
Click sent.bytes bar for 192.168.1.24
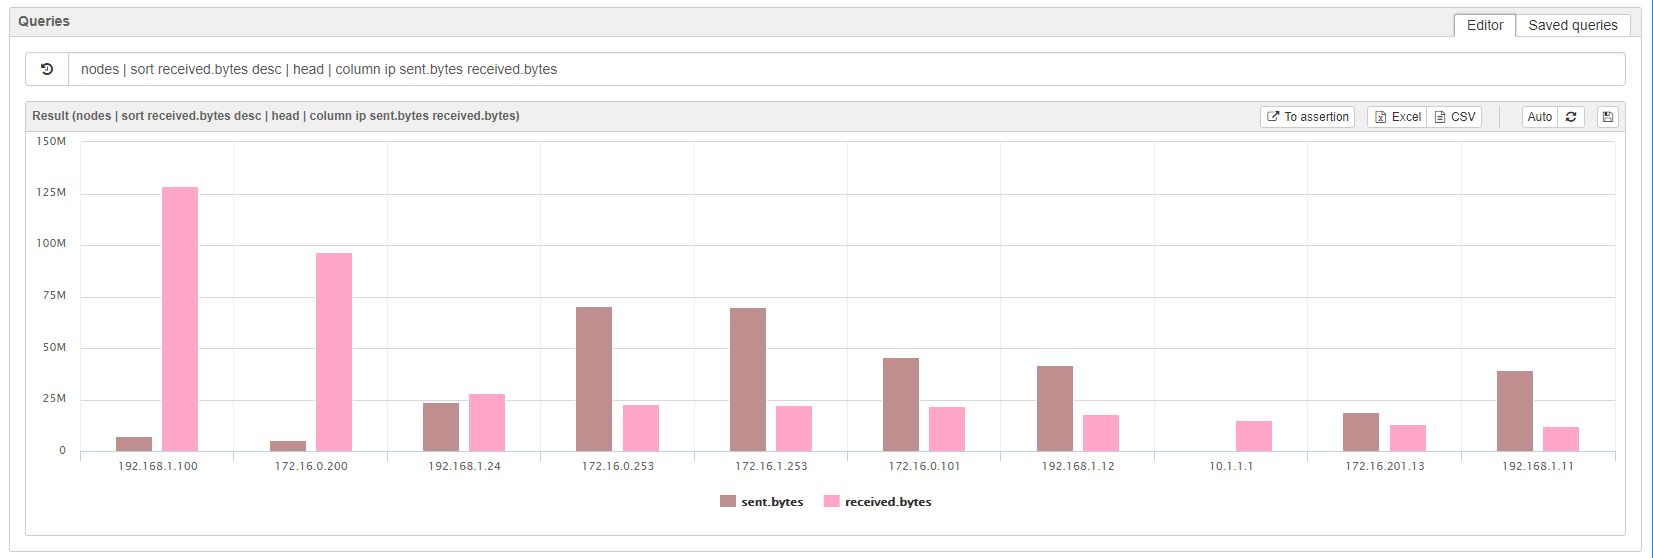[441, 427]
